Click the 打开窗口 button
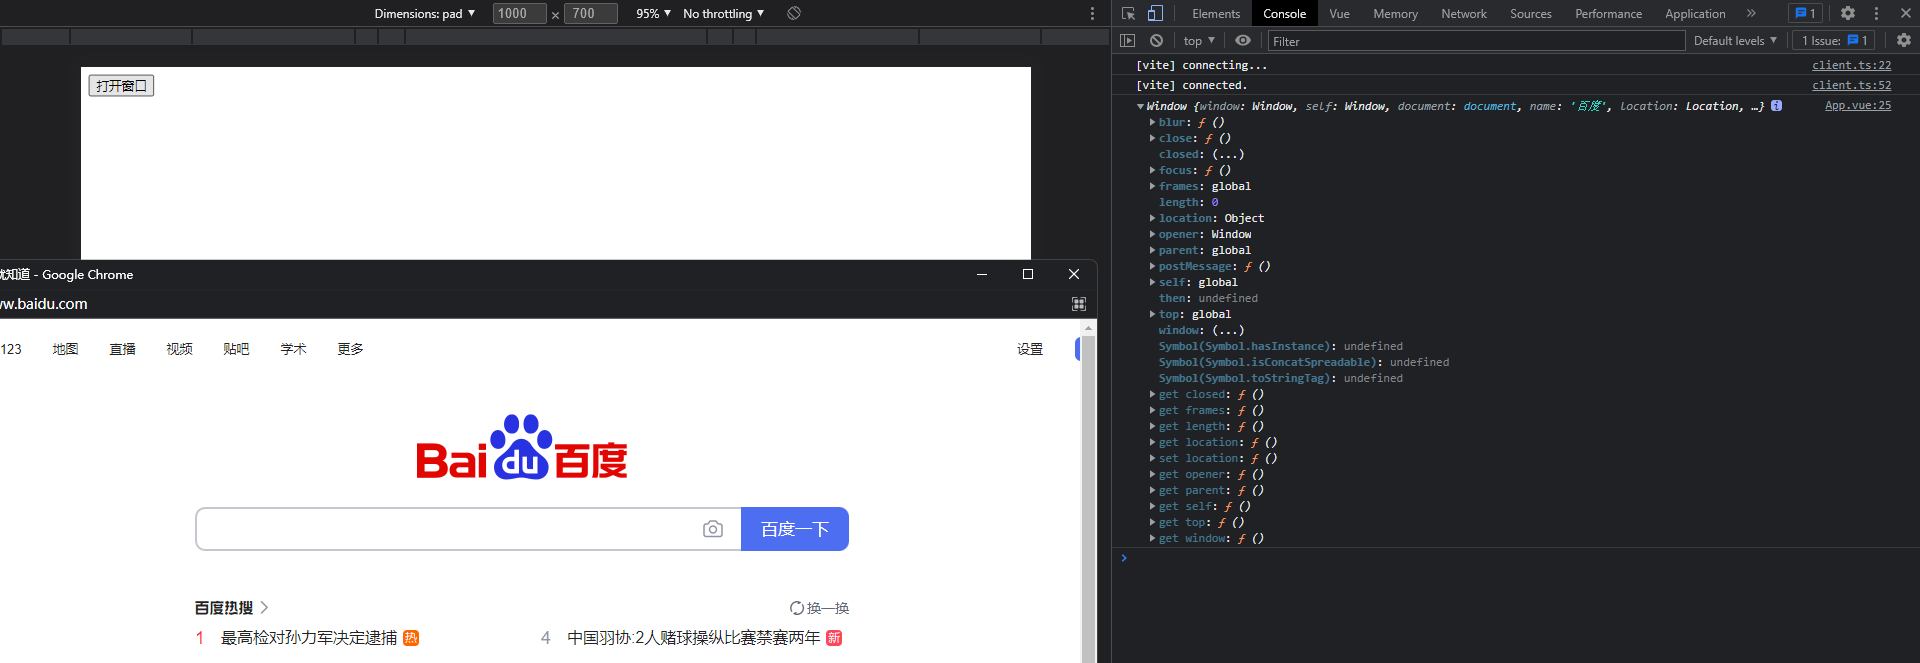Image resolution: width=1920 pixels, height=663 pixels. (x=122, y=86)
